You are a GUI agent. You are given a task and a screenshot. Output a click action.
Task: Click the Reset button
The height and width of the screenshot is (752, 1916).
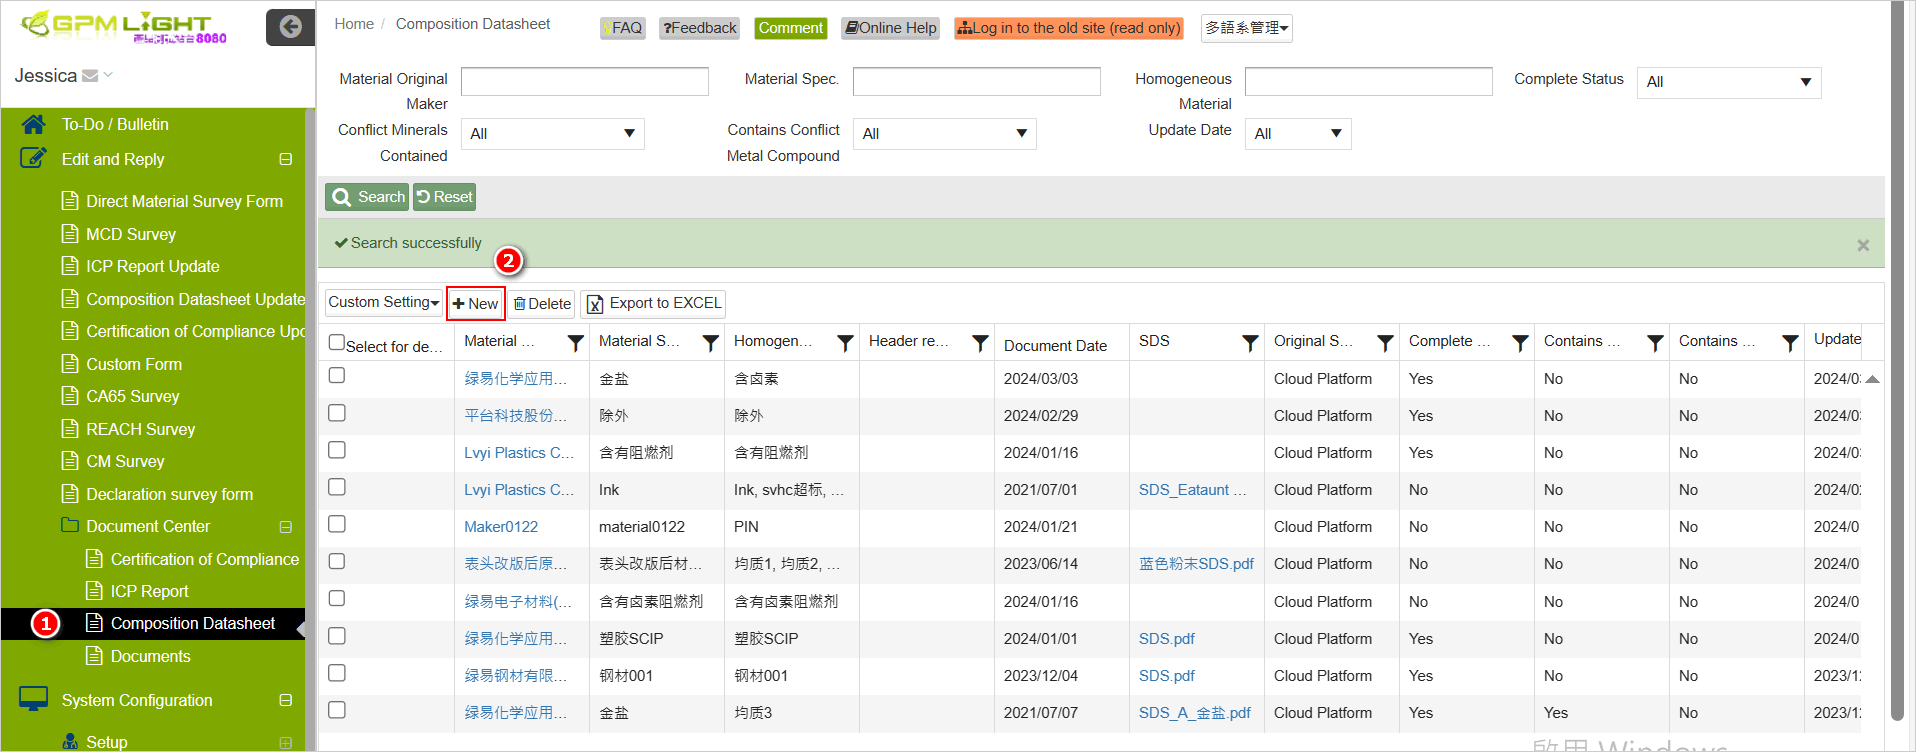(x=444, y=197)
